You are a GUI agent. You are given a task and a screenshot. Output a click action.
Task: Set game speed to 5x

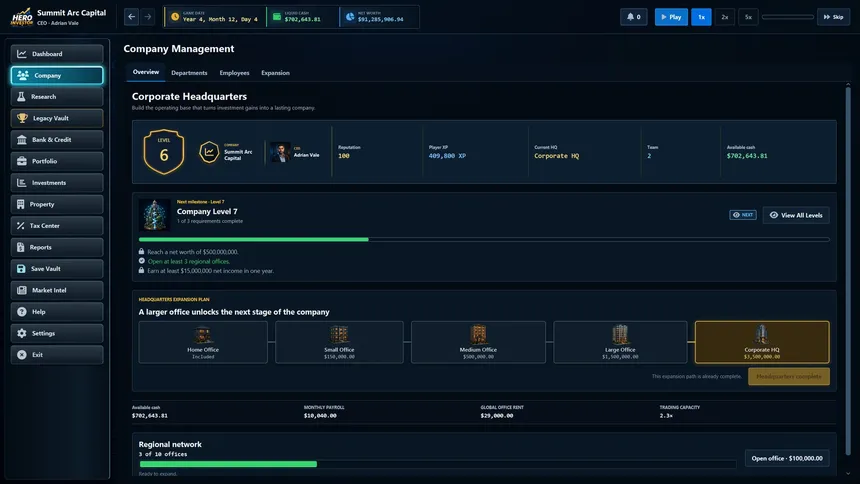pyautogui.click(x=748, y=17)
